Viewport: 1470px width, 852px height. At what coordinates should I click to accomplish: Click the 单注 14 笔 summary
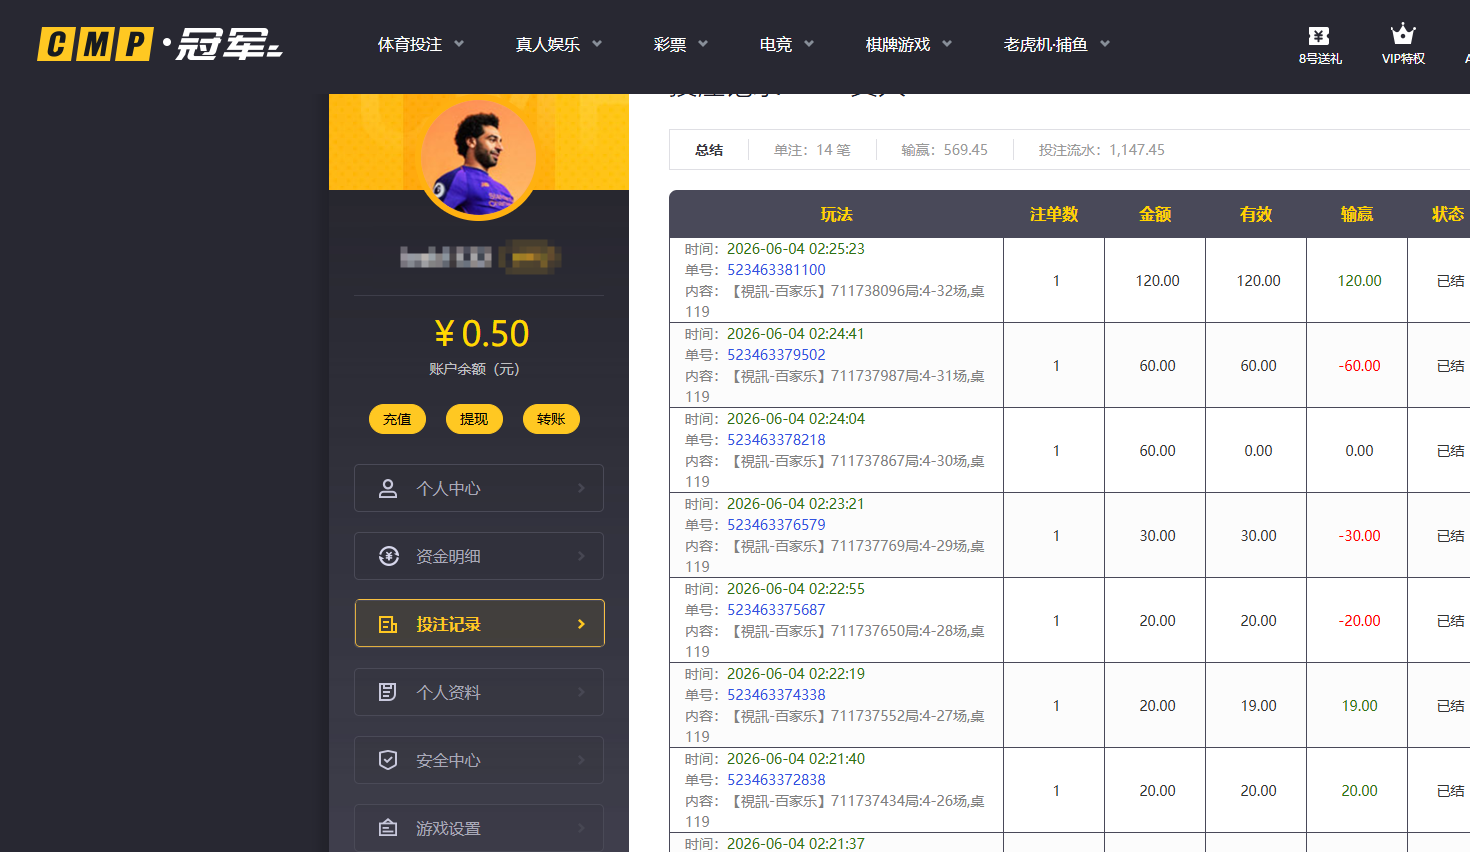click(x=812, y=150)
